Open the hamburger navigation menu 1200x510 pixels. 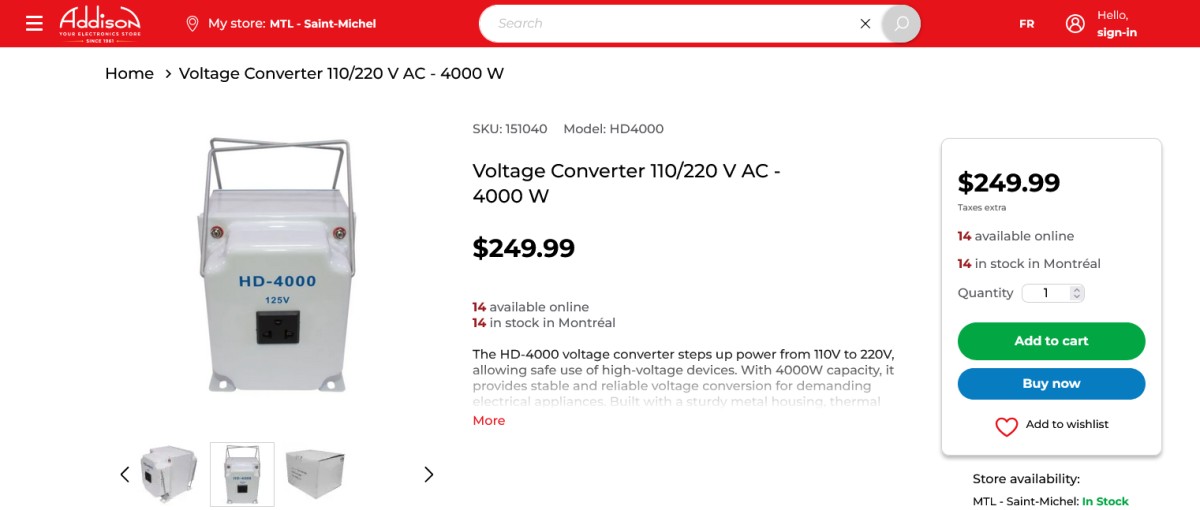(34, 23)
